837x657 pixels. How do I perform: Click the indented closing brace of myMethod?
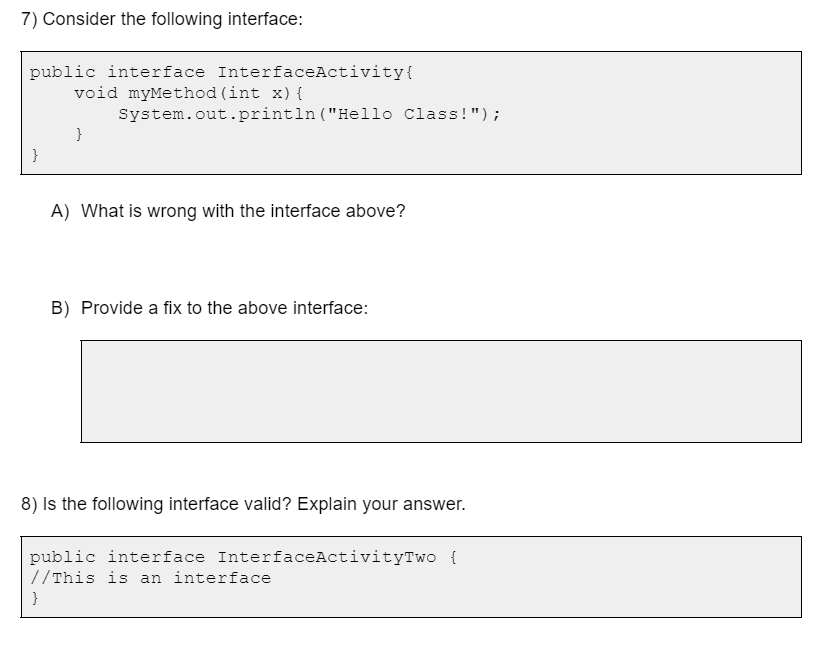click(79, 133)
